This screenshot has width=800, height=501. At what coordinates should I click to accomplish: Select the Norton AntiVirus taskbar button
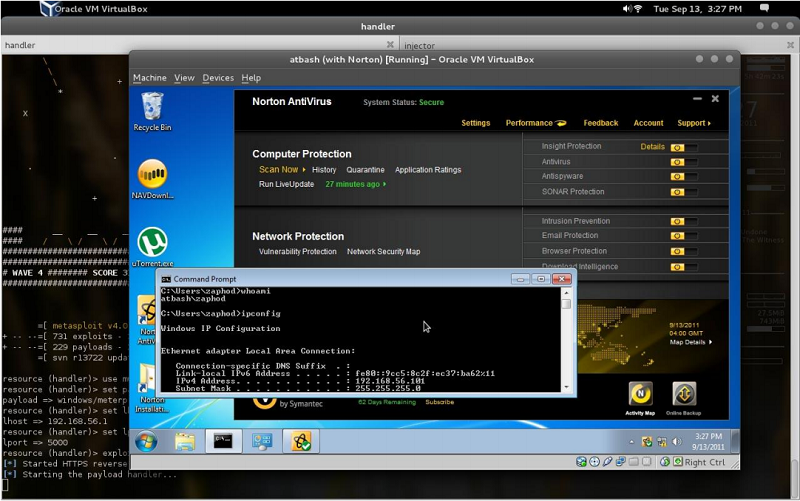pyautogui.click(x=301, y=441)
